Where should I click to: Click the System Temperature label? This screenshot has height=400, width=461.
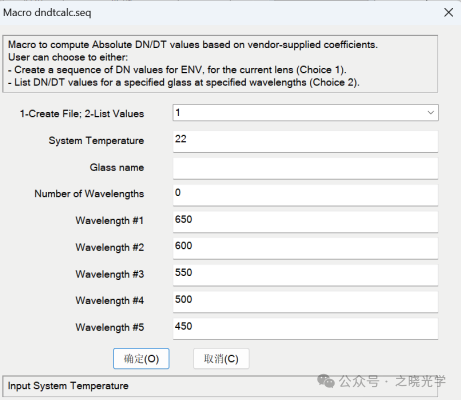click(96, 141)
